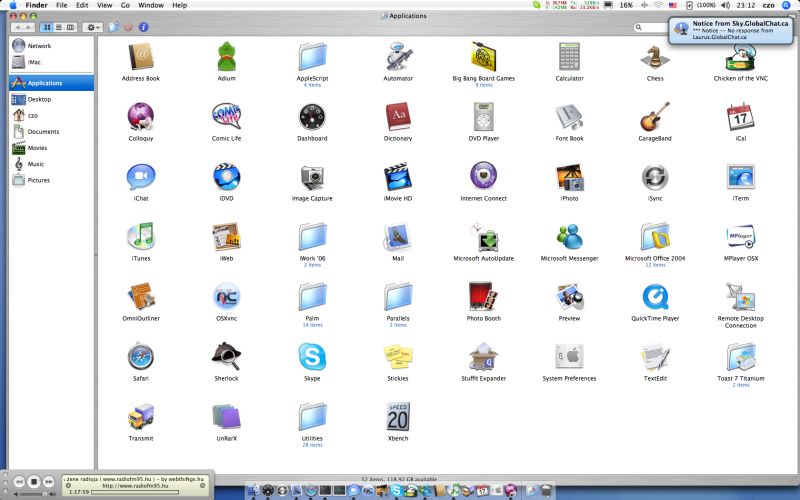Select the QuickTime Player icon
The width and height of the screenshot is (800, 500).
[655, 296]
